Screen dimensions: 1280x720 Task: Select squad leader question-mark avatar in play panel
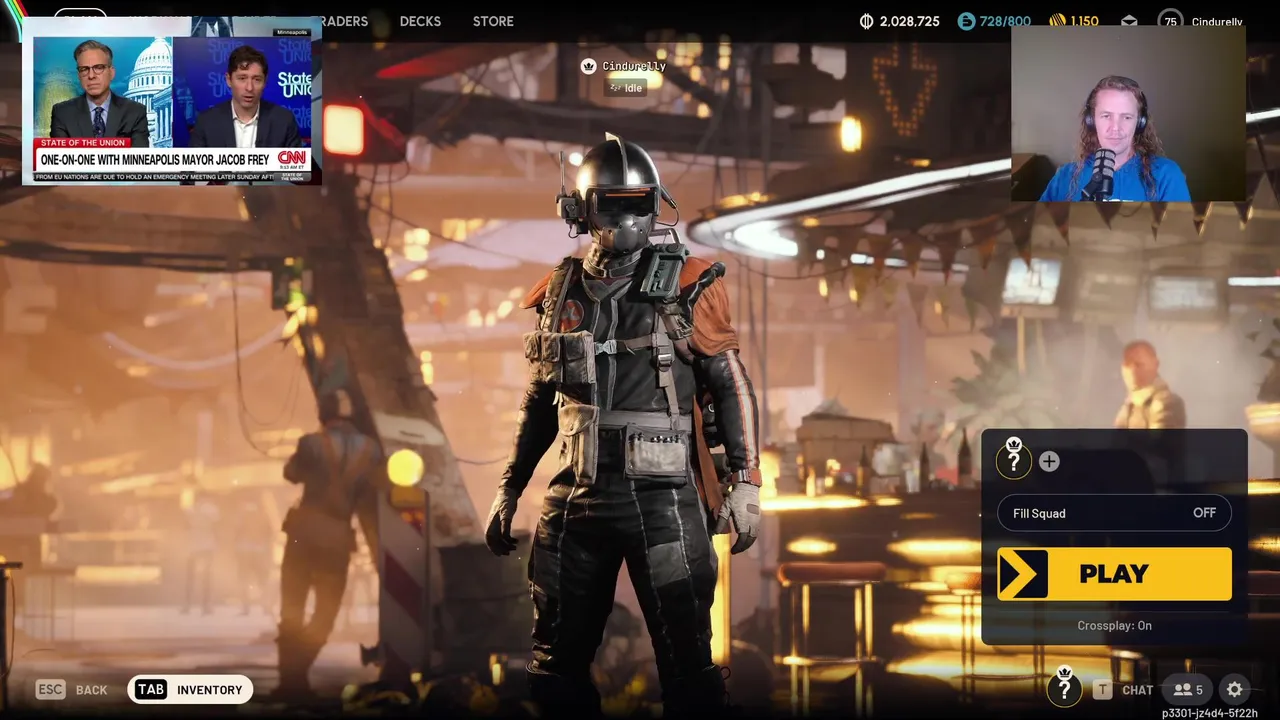point(1013,460)
